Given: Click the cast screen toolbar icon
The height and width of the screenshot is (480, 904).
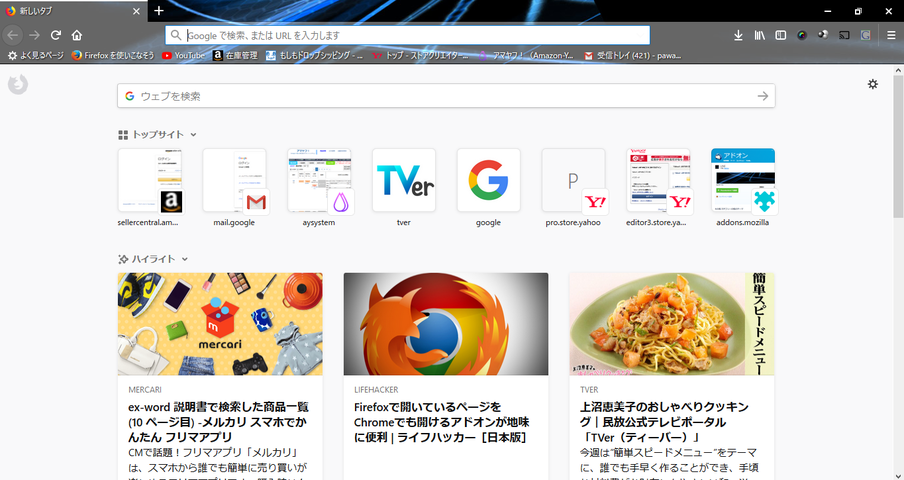Looking at the screenshot, I should (x=844, y=35).
